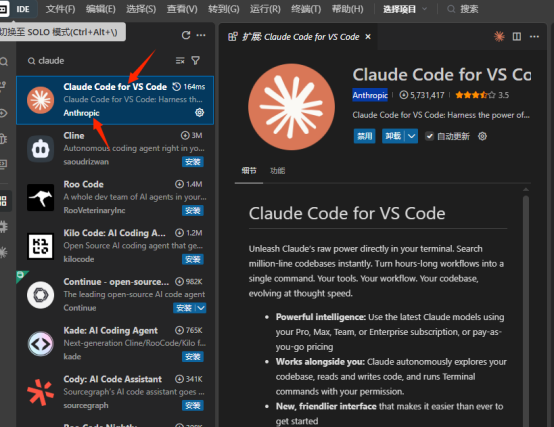The image size is (554, 427).
Task: Open the Go (转到) menu
Action: 224,9
